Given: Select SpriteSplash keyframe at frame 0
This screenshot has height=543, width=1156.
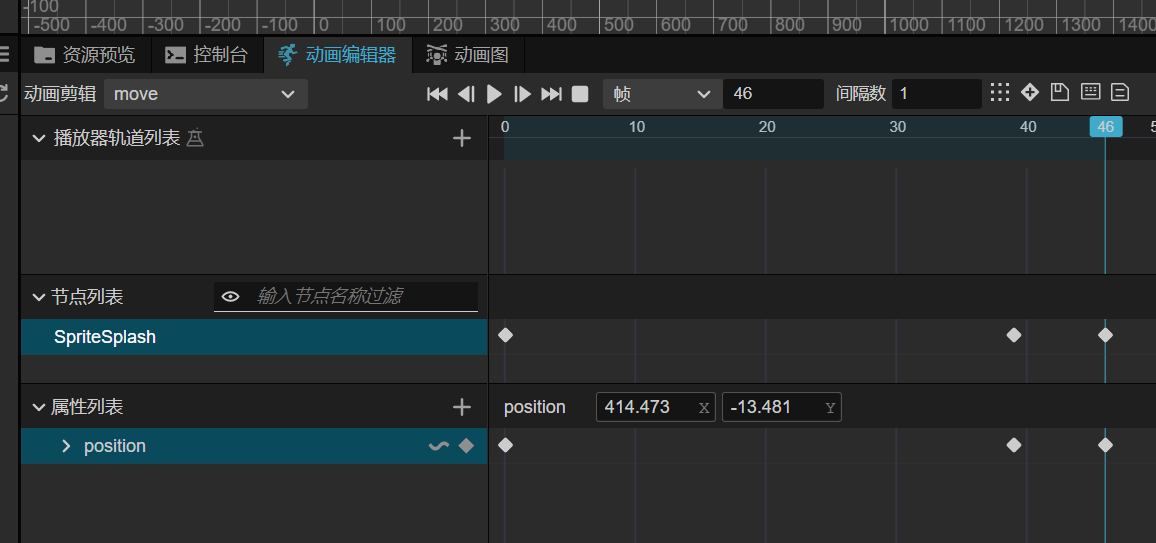Looking at the screenshot, I should click(x=505, y=335).
